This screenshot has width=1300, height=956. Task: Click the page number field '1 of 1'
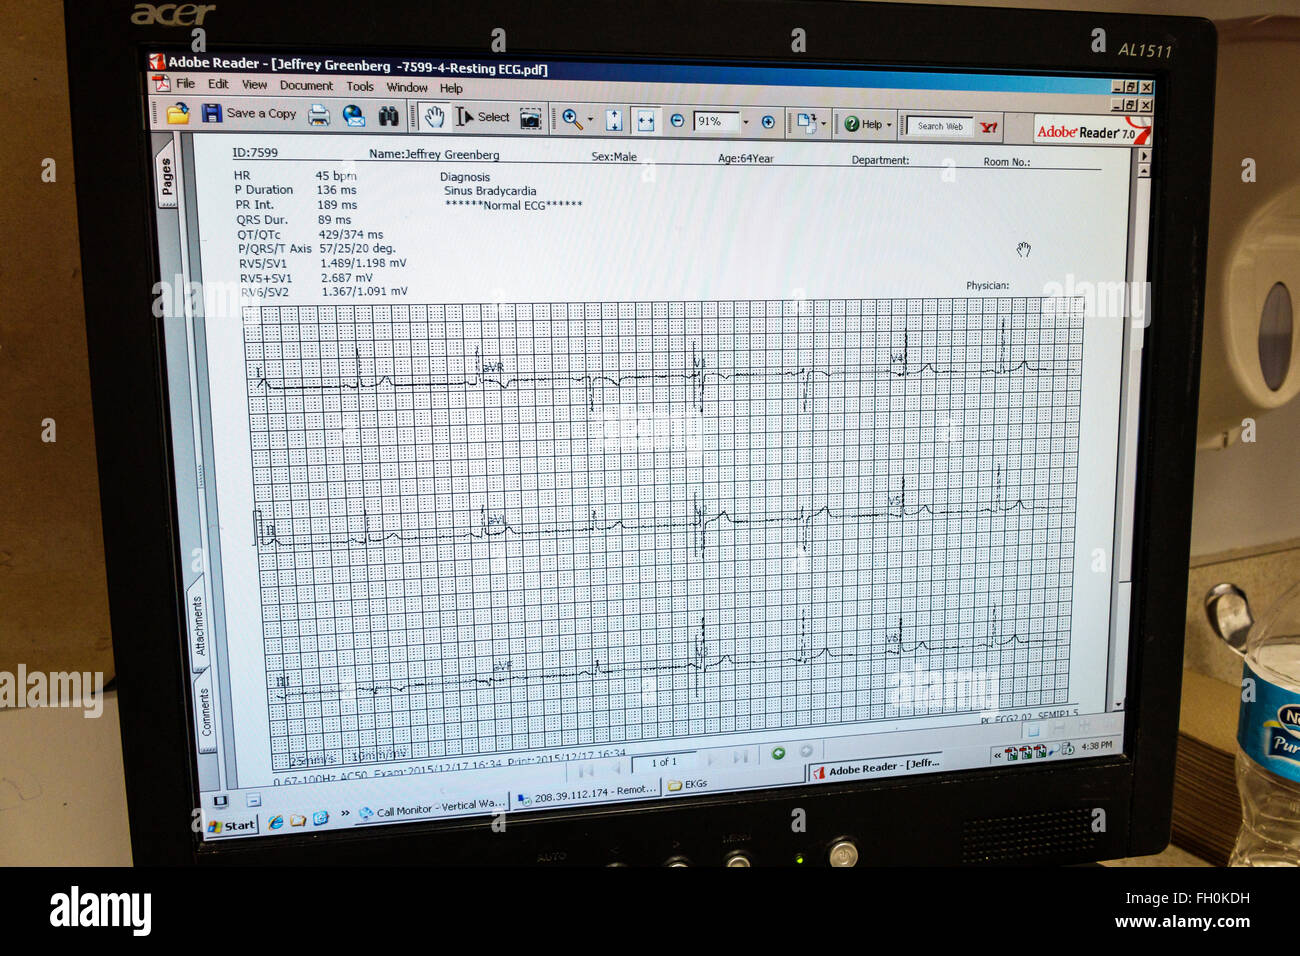pos(664,762)
